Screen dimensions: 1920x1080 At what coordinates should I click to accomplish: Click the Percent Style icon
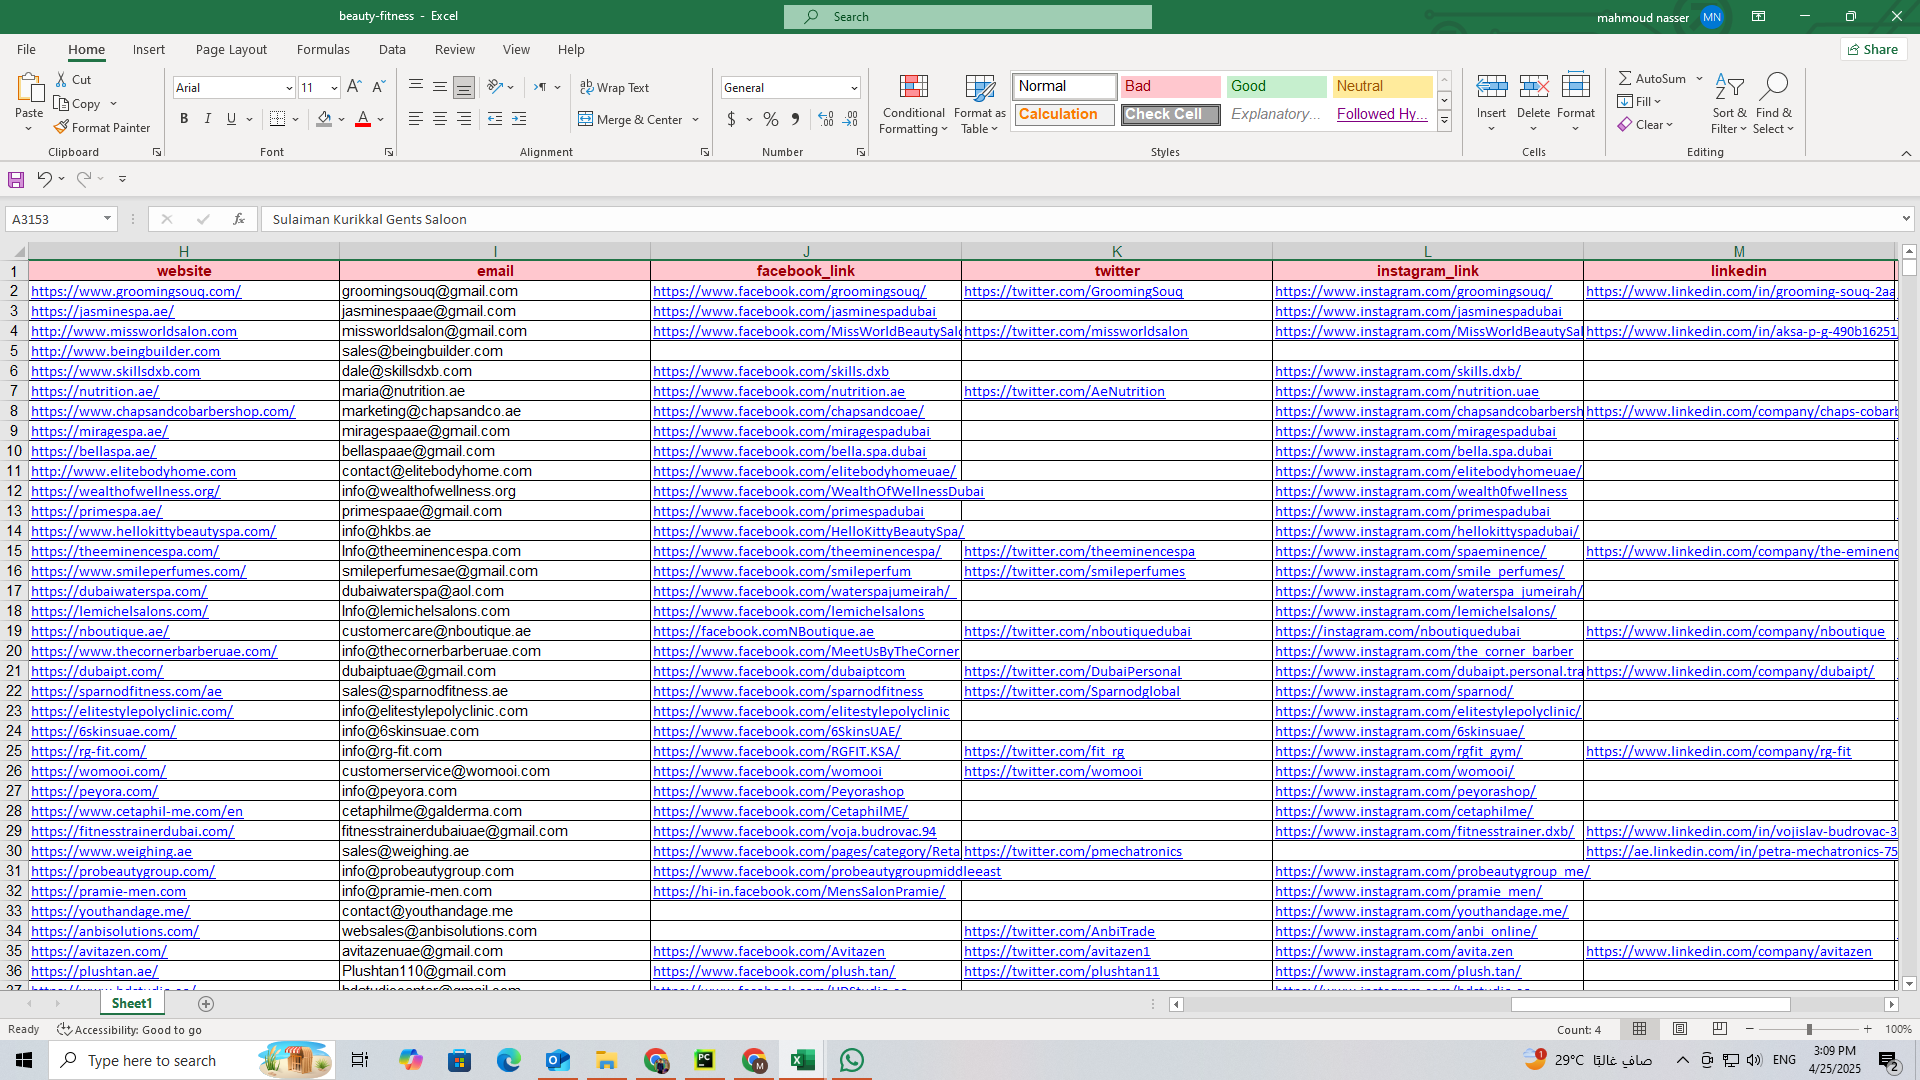tap(770, 119)
